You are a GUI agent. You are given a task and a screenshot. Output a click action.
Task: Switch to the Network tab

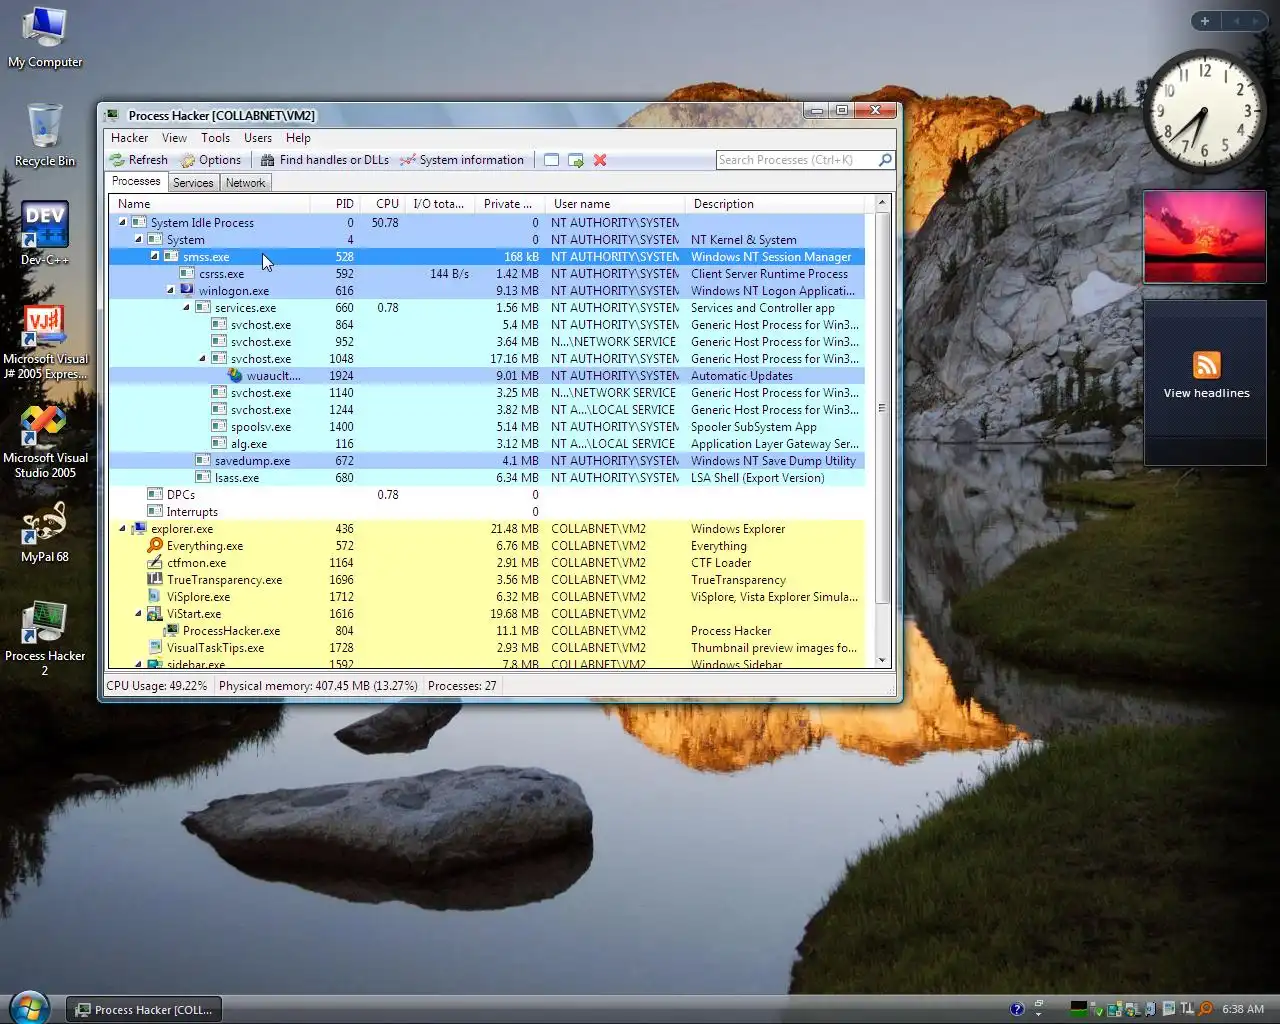[x=245, y=183]
